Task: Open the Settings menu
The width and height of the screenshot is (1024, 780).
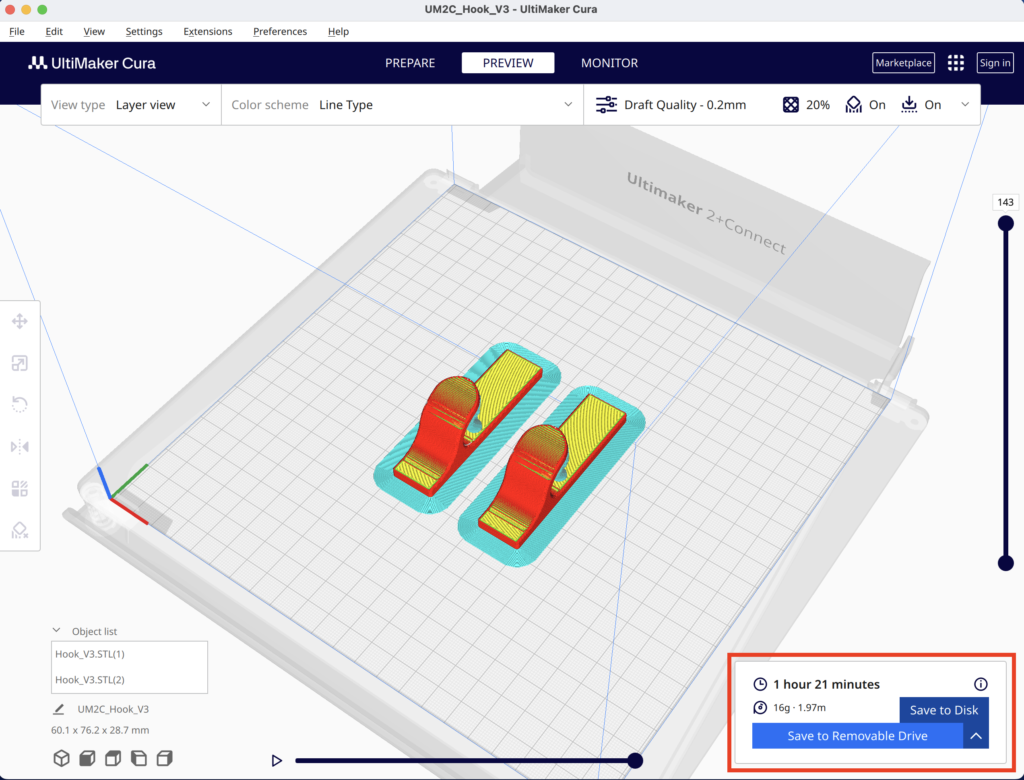Action: pyautogui.click(x=144, y=31)
